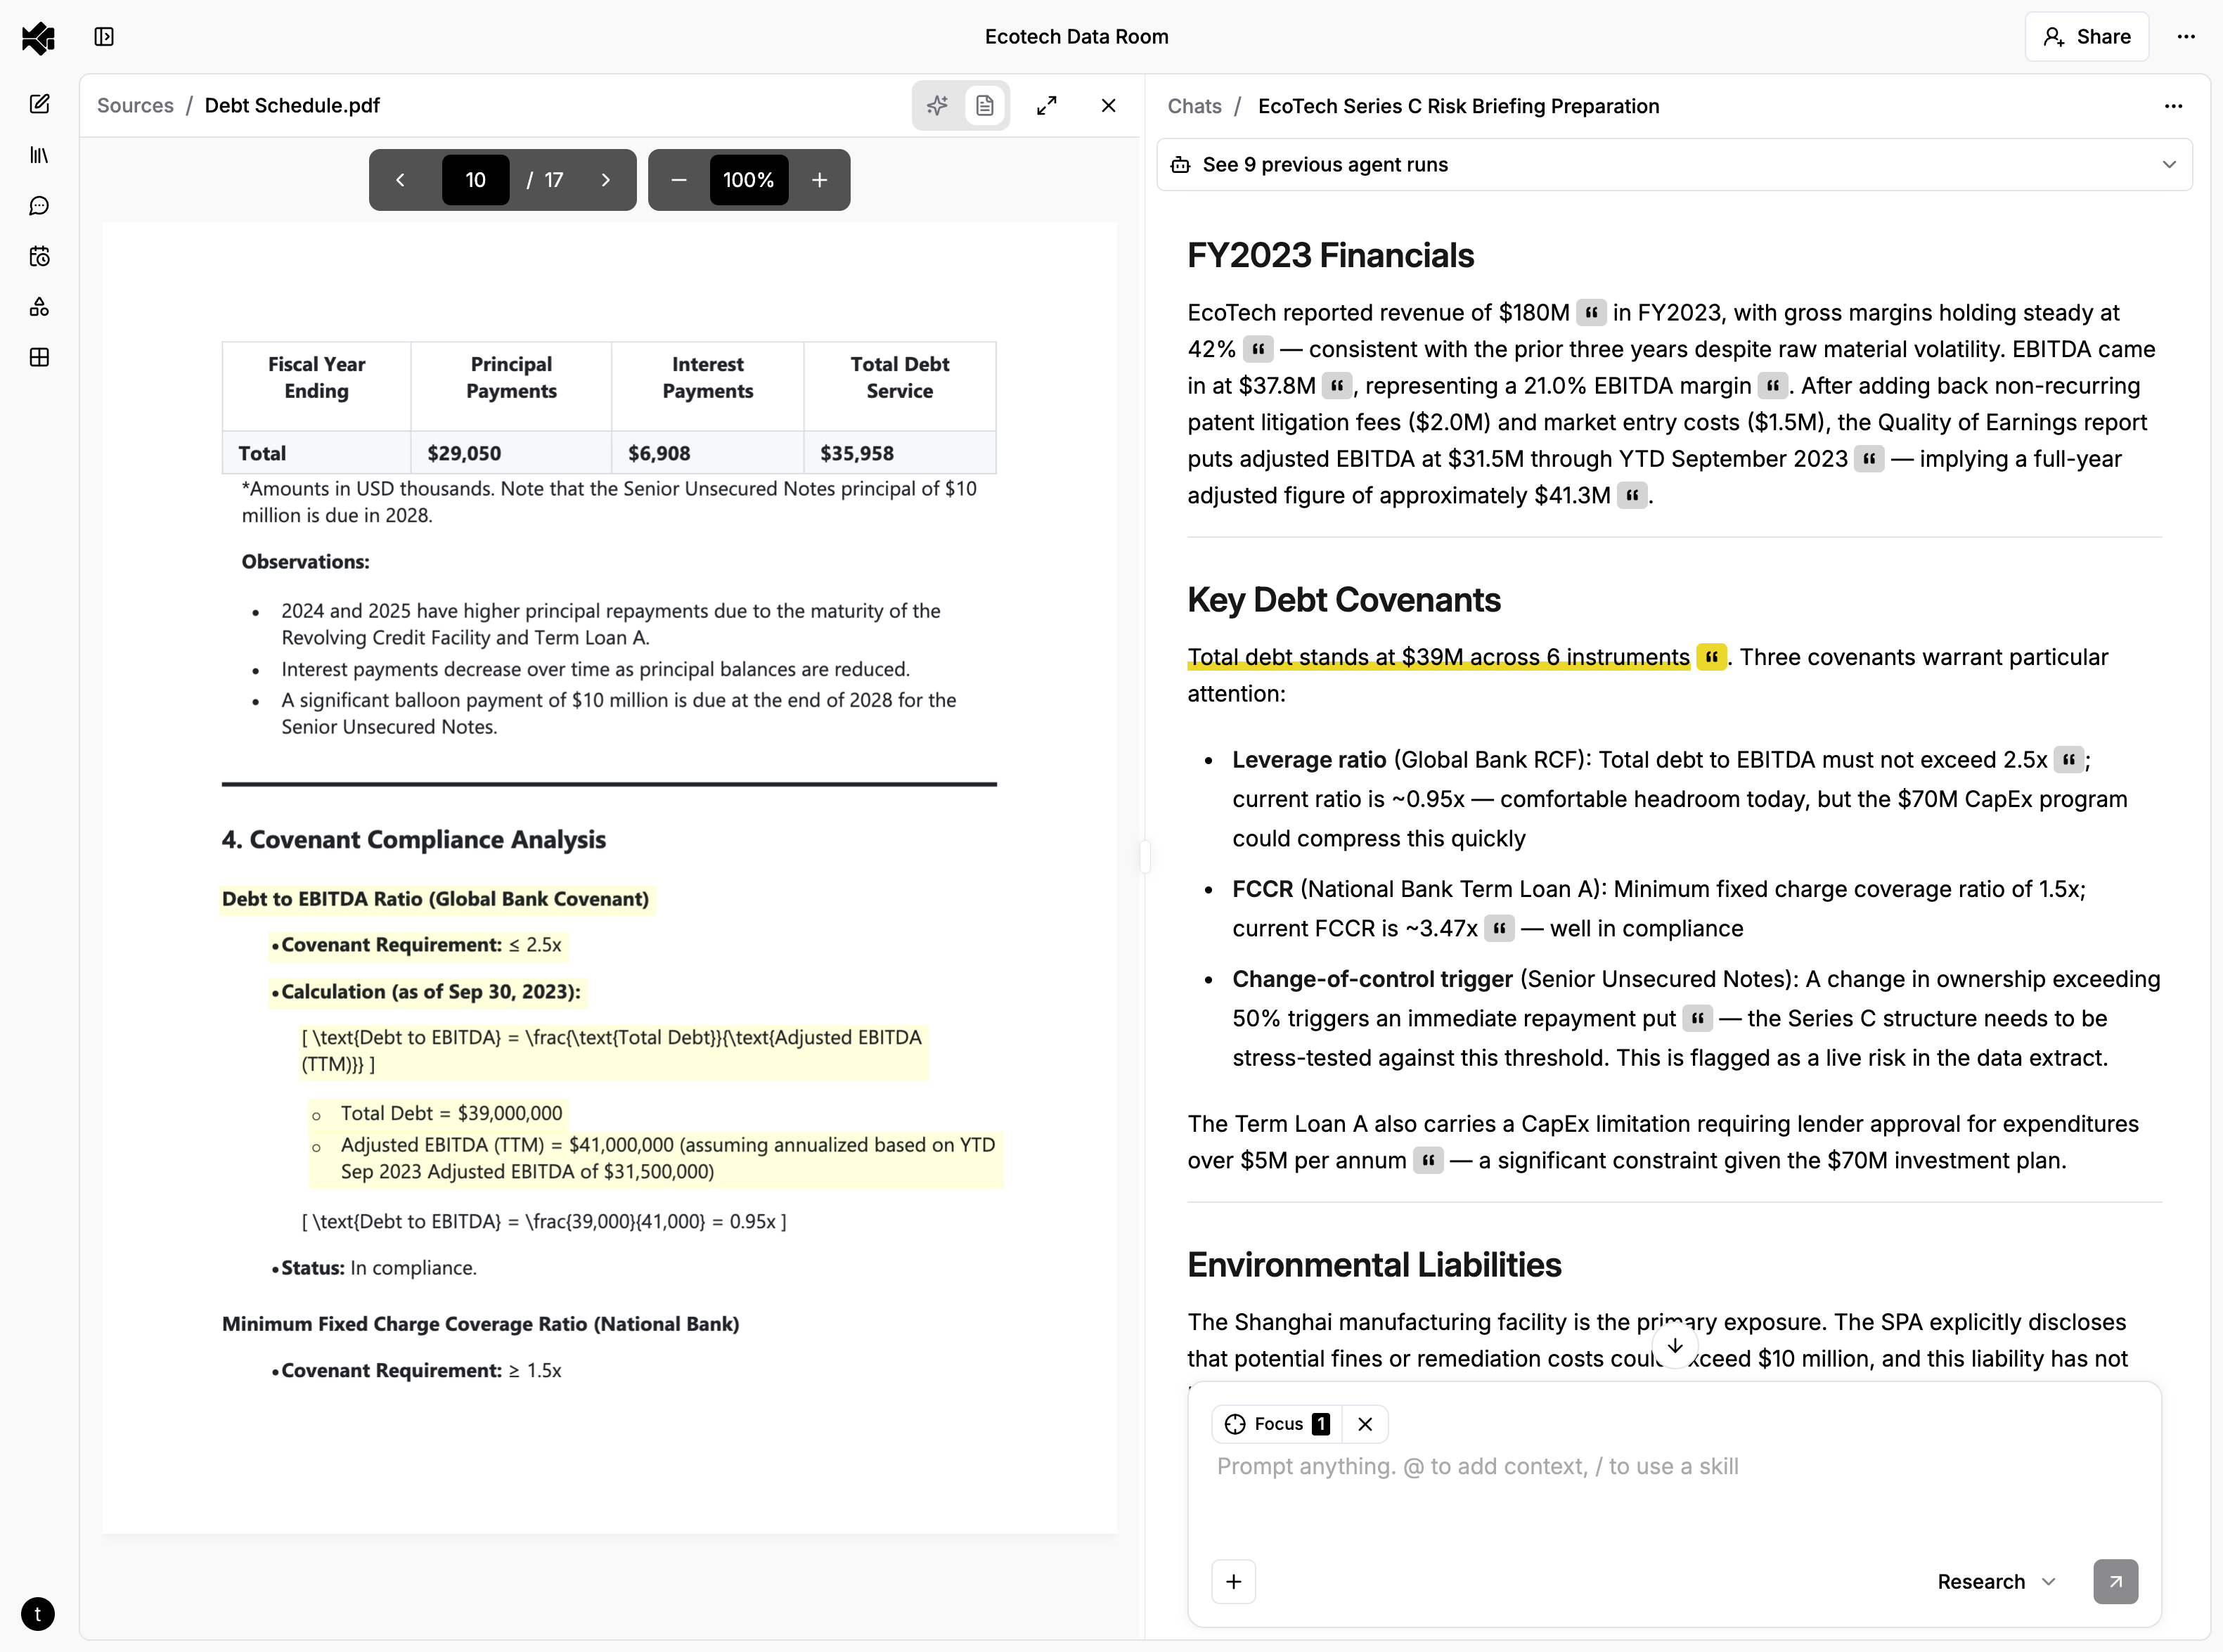Image resolution: width=2223 pixels, height=1652 pixels.
Task: Expand the PDF viewer to full screen
Action: coord(1047,105)
